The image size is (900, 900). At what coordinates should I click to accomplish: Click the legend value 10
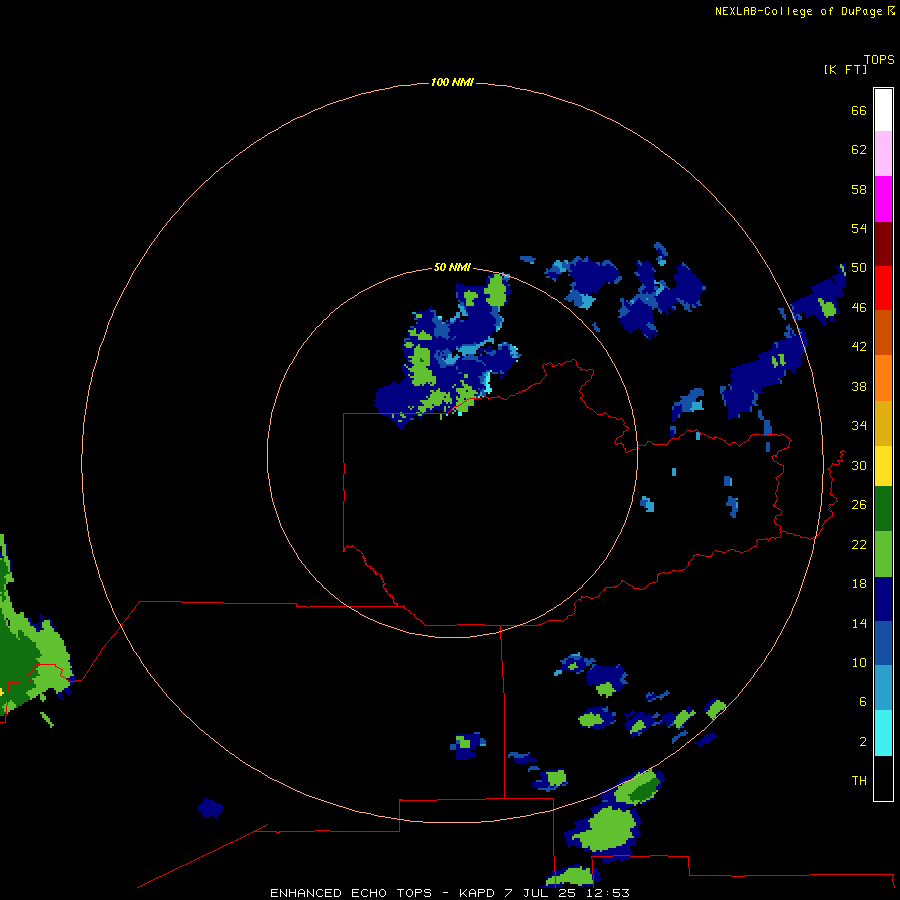click(859, 663)
